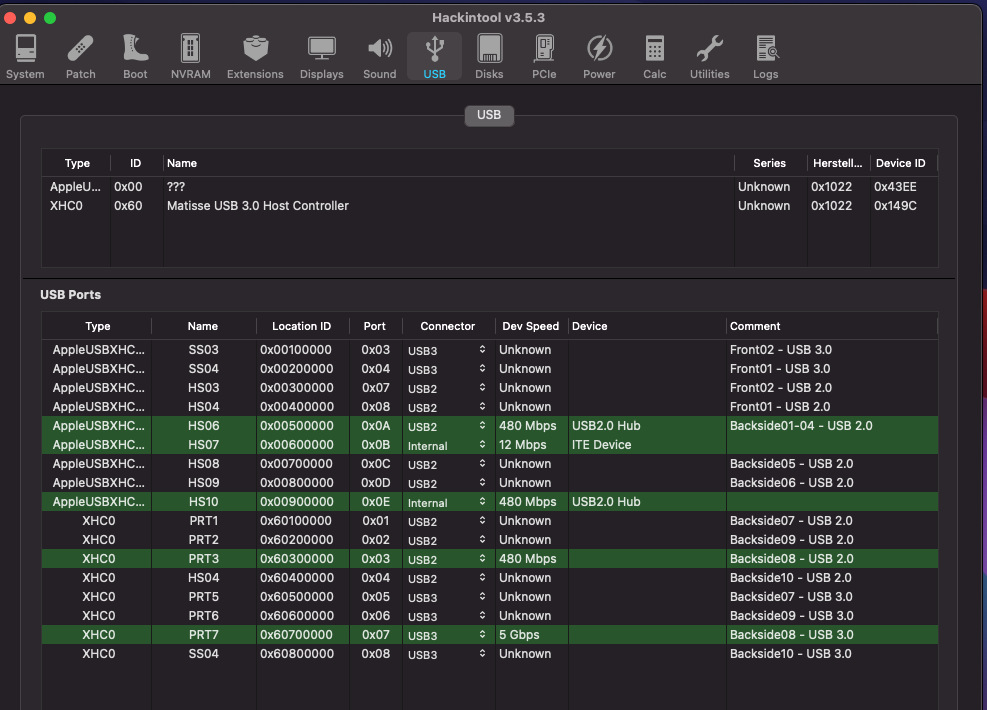Open the Calc tool
Viewport: 987px width, 710px height.
tap(655, 56)
